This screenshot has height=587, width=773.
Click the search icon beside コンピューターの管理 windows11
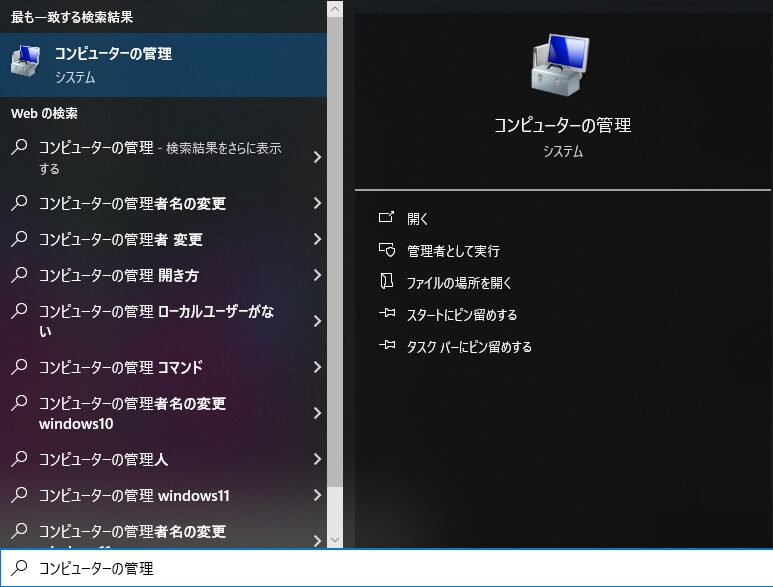(19, 495)
